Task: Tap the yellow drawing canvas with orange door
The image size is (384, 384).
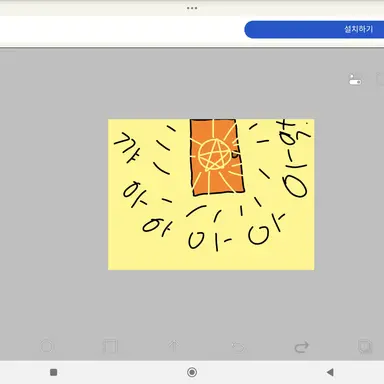Action: (x=211, y=194)
